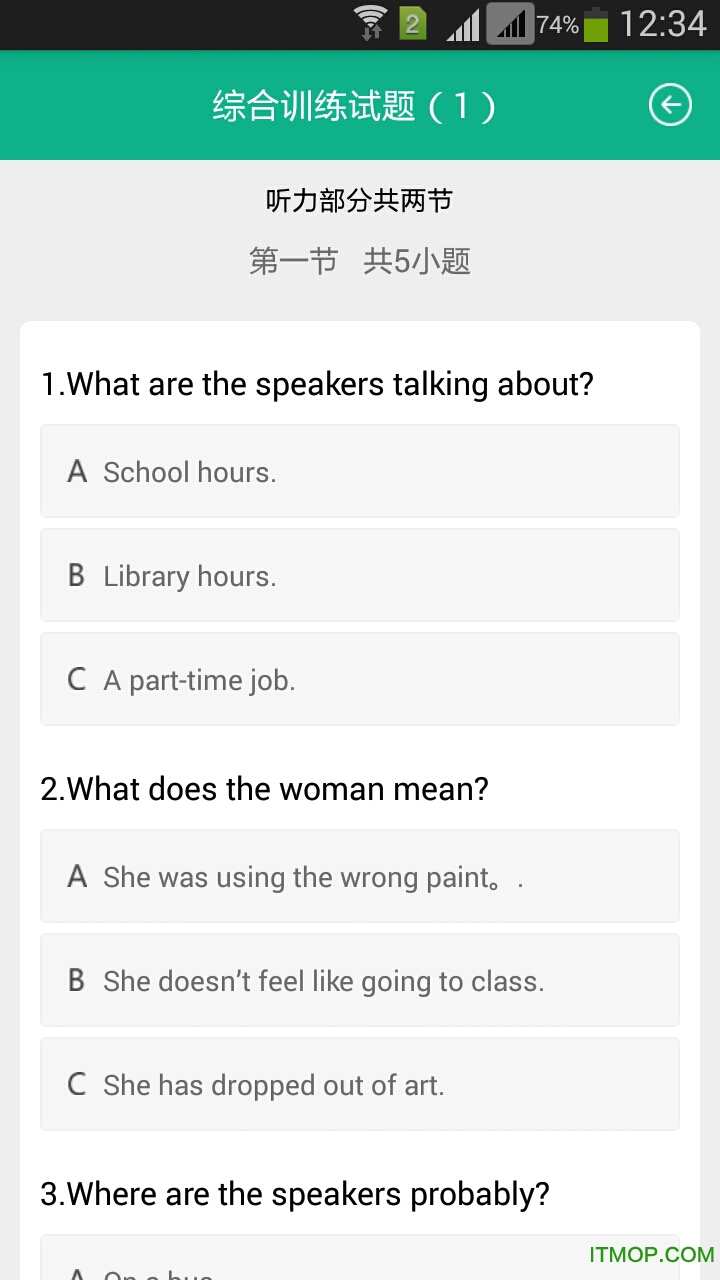Tap the header title 综合训练试题（1）
This screenshot has height=1280, width=720.
pyautogui.click(x=354, y=106)
